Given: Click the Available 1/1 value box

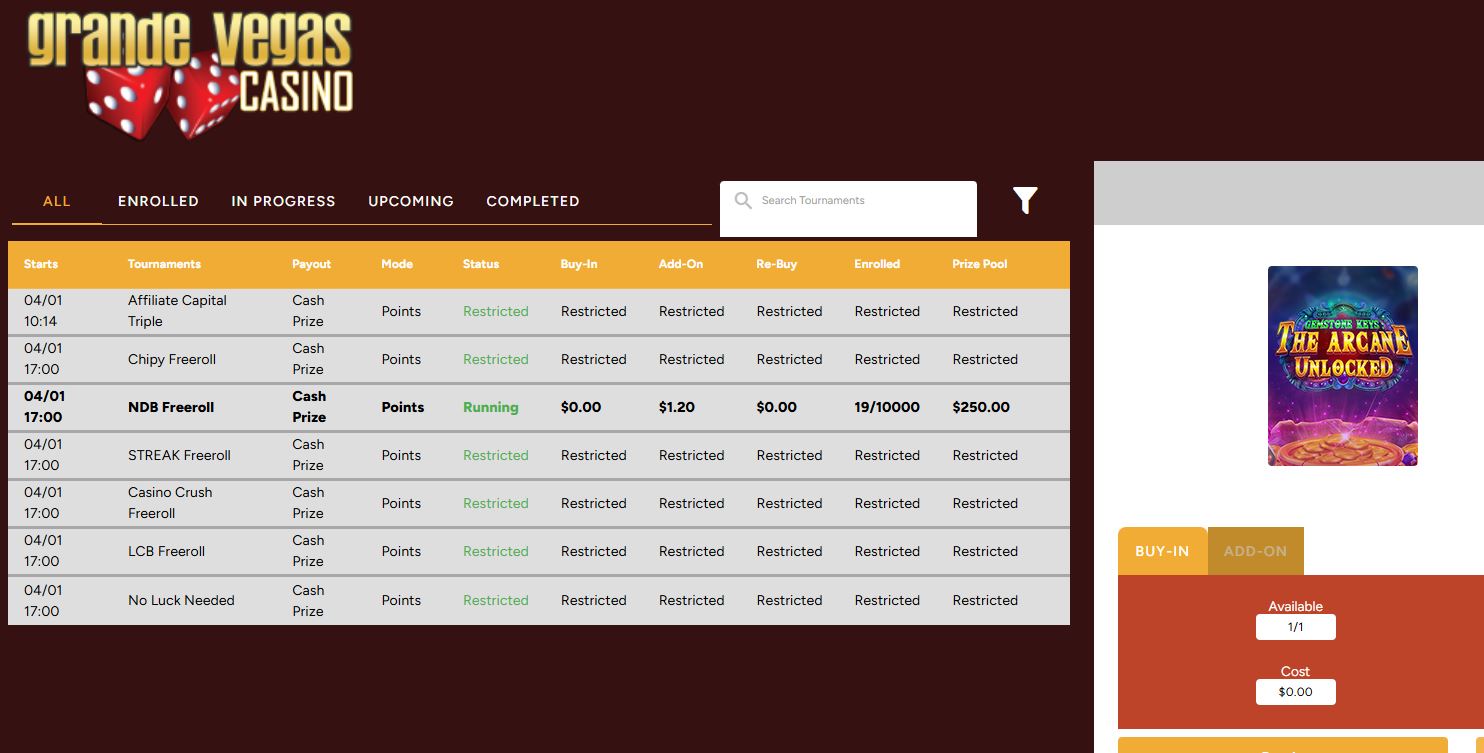Looking at the screenshot, I should pyautogui.click(x=1296, y=627).
